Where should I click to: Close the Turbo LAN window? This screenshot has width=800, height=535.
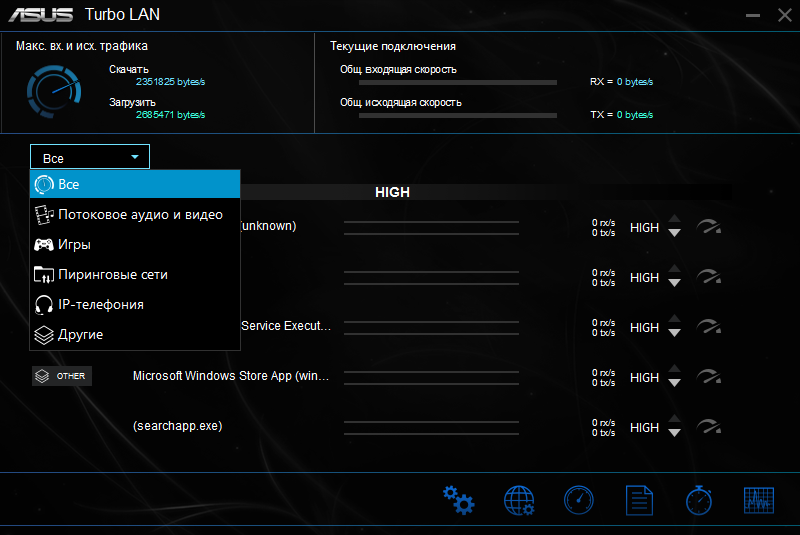point(785,15)
